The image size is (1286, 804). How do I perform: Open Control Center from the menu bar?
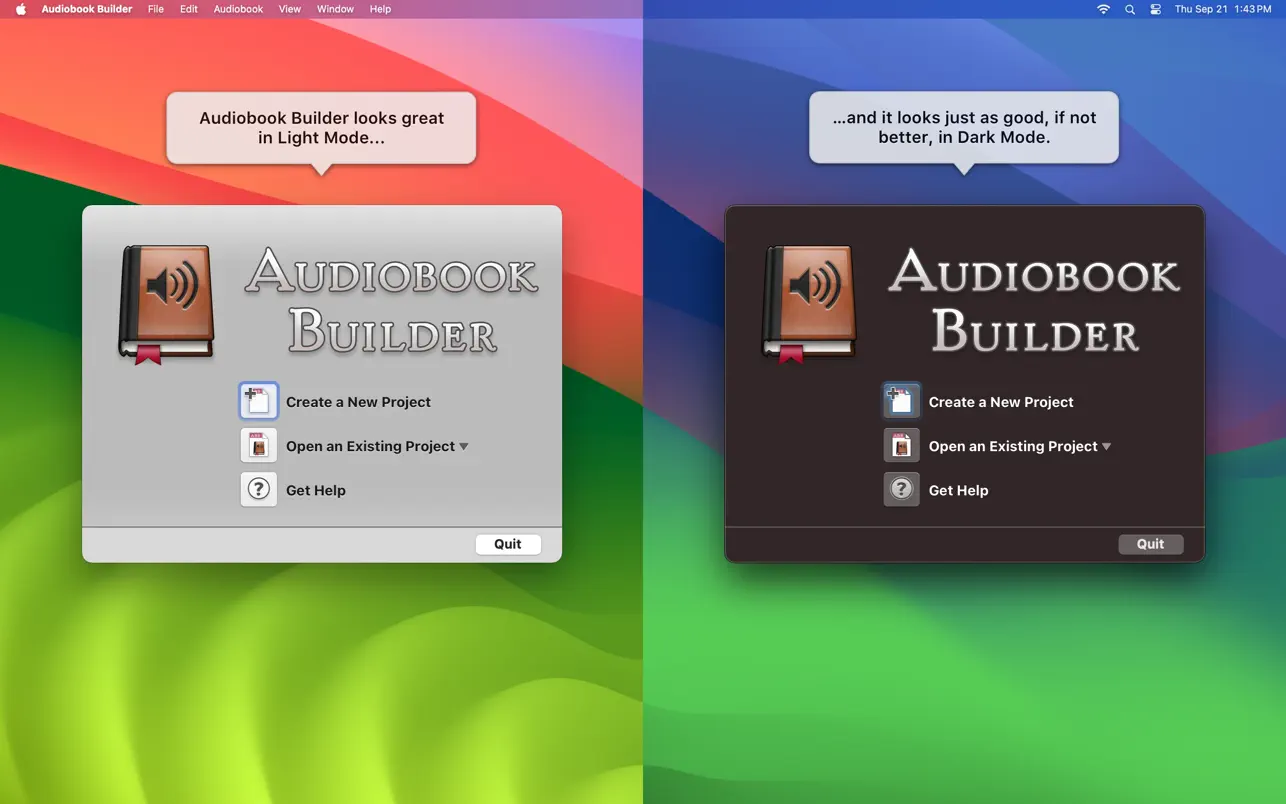[x=1155, y=9]
